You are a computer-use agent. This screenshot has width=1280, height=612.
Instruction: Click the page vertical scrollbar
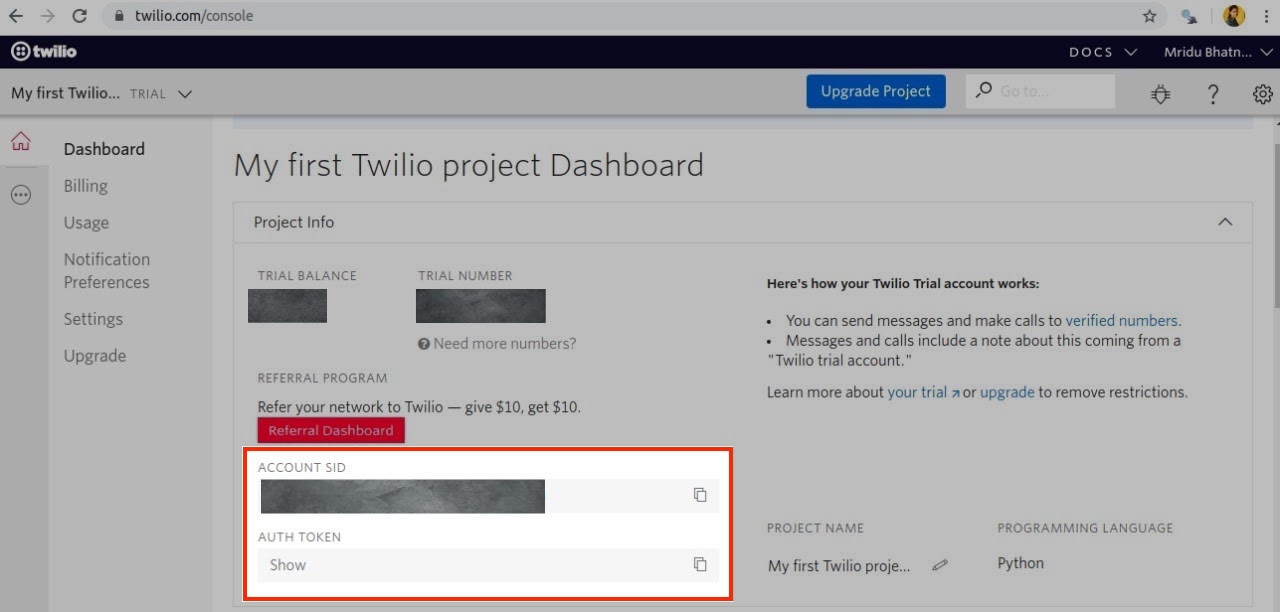1275,227
